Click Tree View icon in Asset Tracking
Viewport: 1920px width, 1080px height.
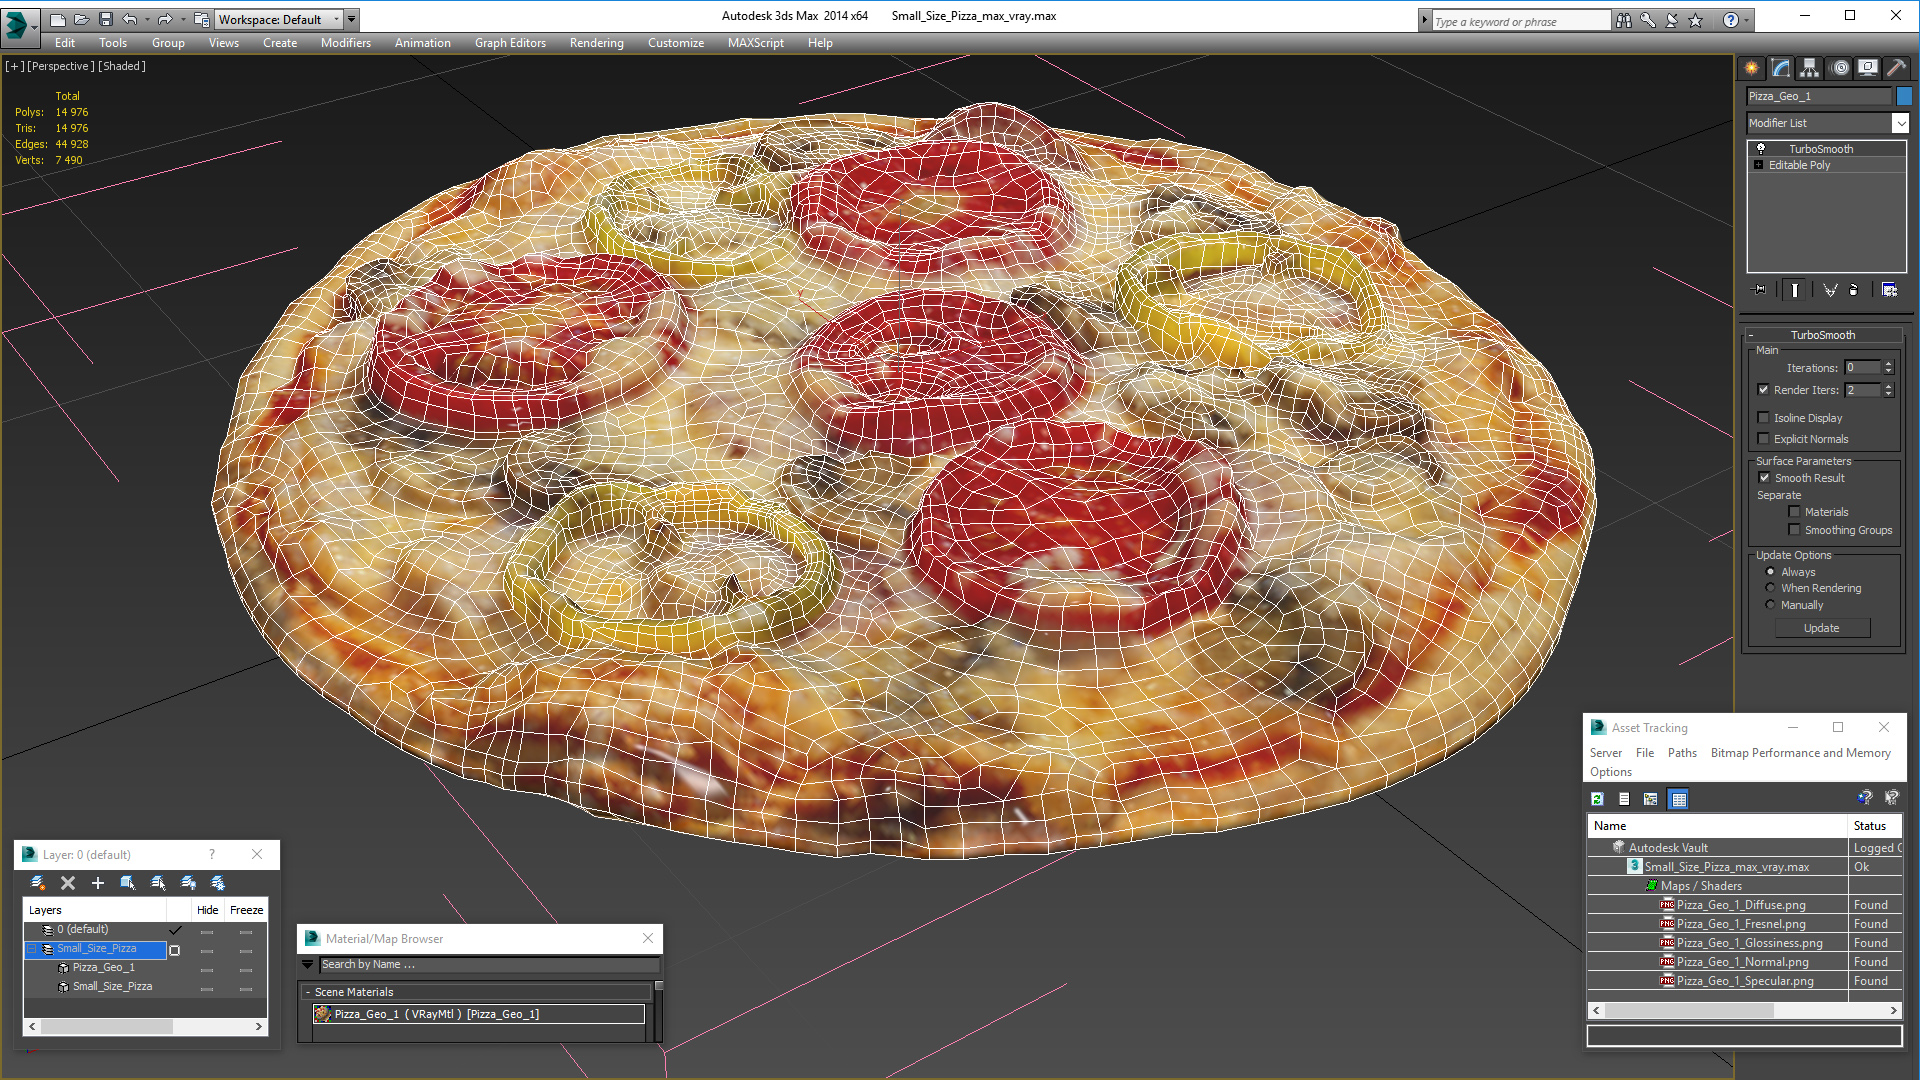[x=1651, y=799]
